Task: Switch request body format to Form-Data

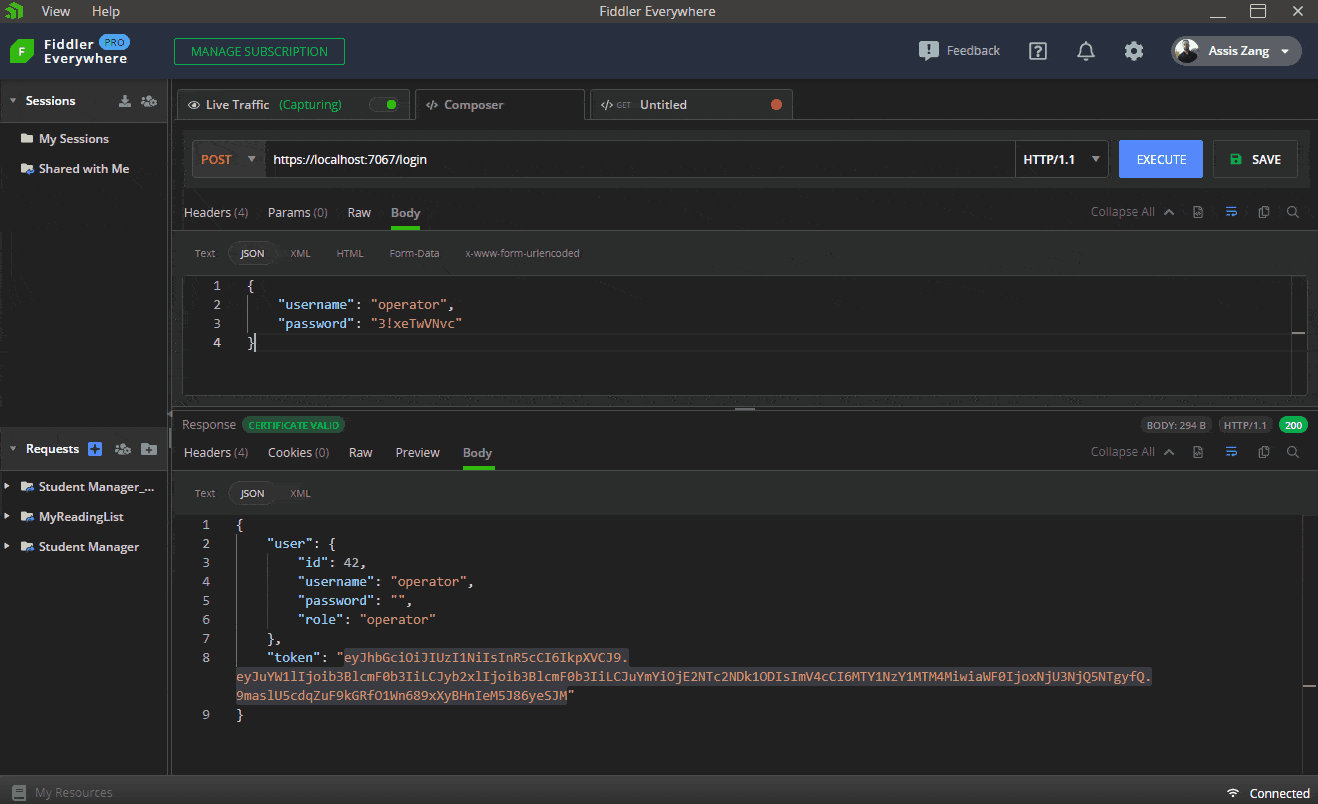Action: pyautogui.click(x=414, y=253)
